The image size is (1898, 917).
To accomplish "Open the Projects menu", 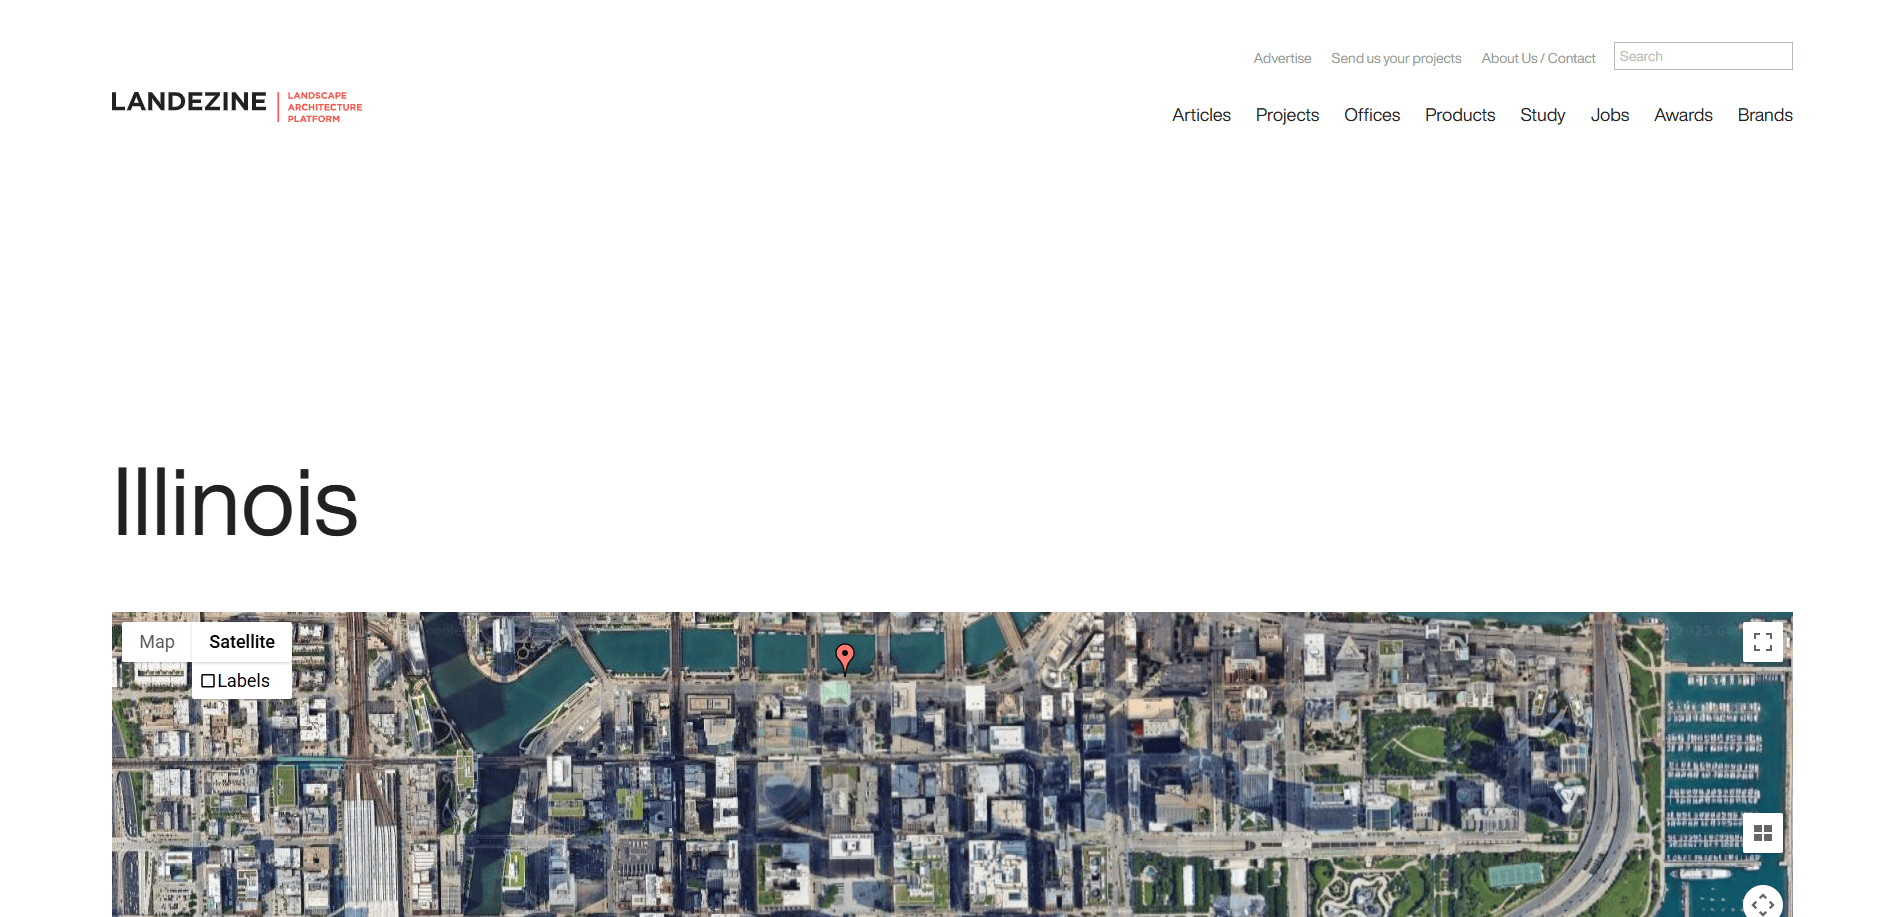I will pos(1287,115).
